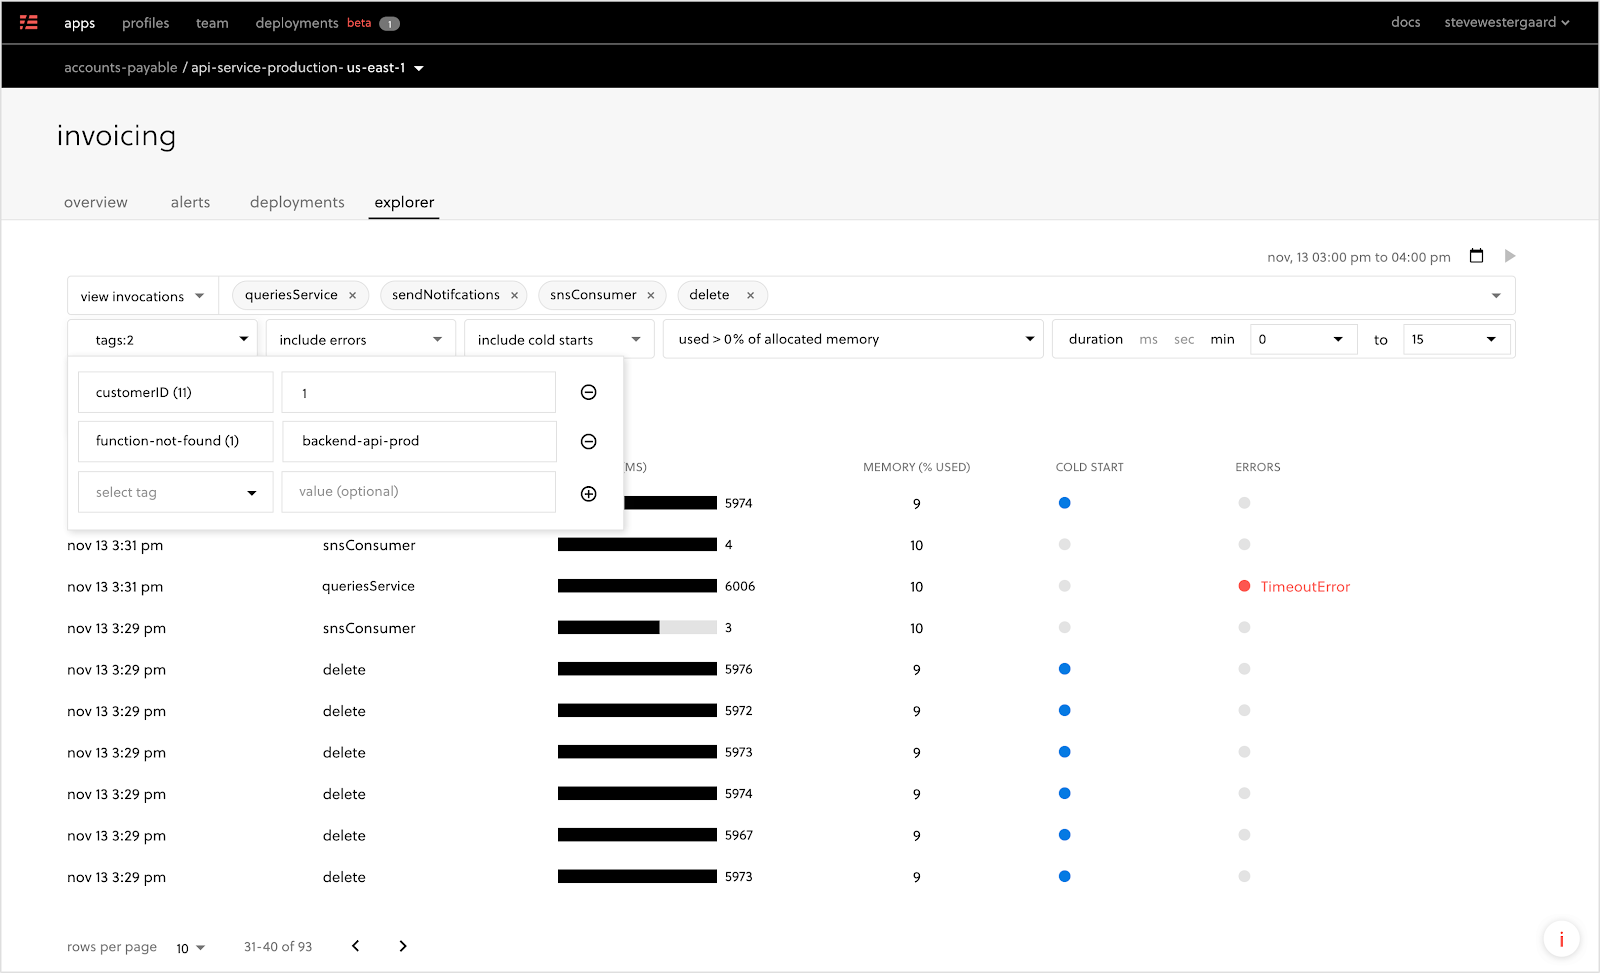Open the view invocations dropdown

click(x=142, y=295)
